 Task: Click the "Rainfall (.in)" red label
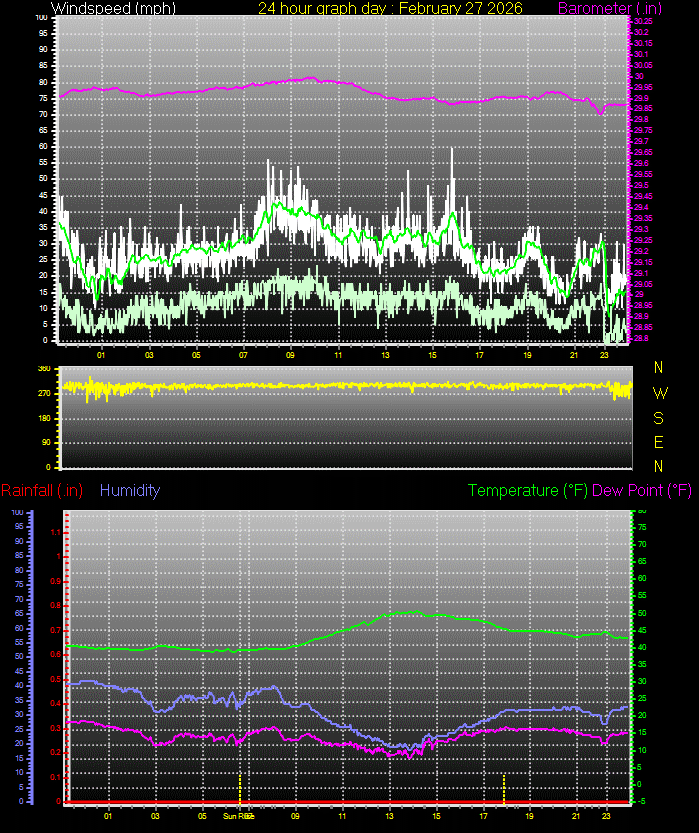[42, 490]
